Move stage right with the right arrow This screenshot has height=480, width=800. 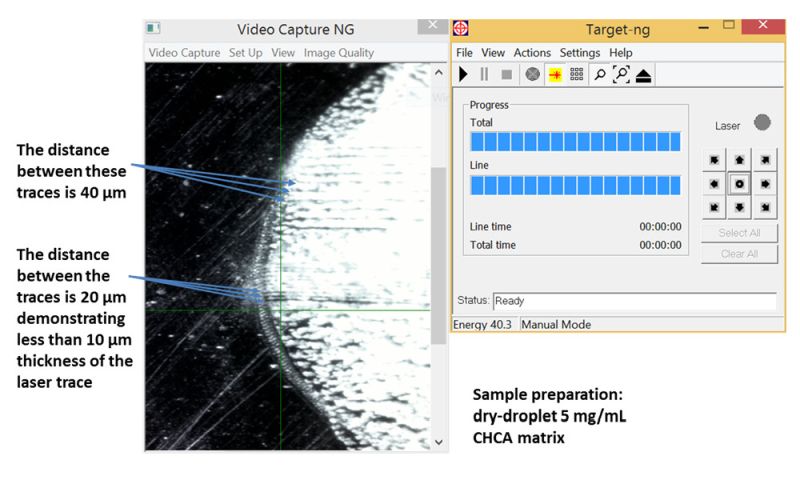tap(765, 184)
